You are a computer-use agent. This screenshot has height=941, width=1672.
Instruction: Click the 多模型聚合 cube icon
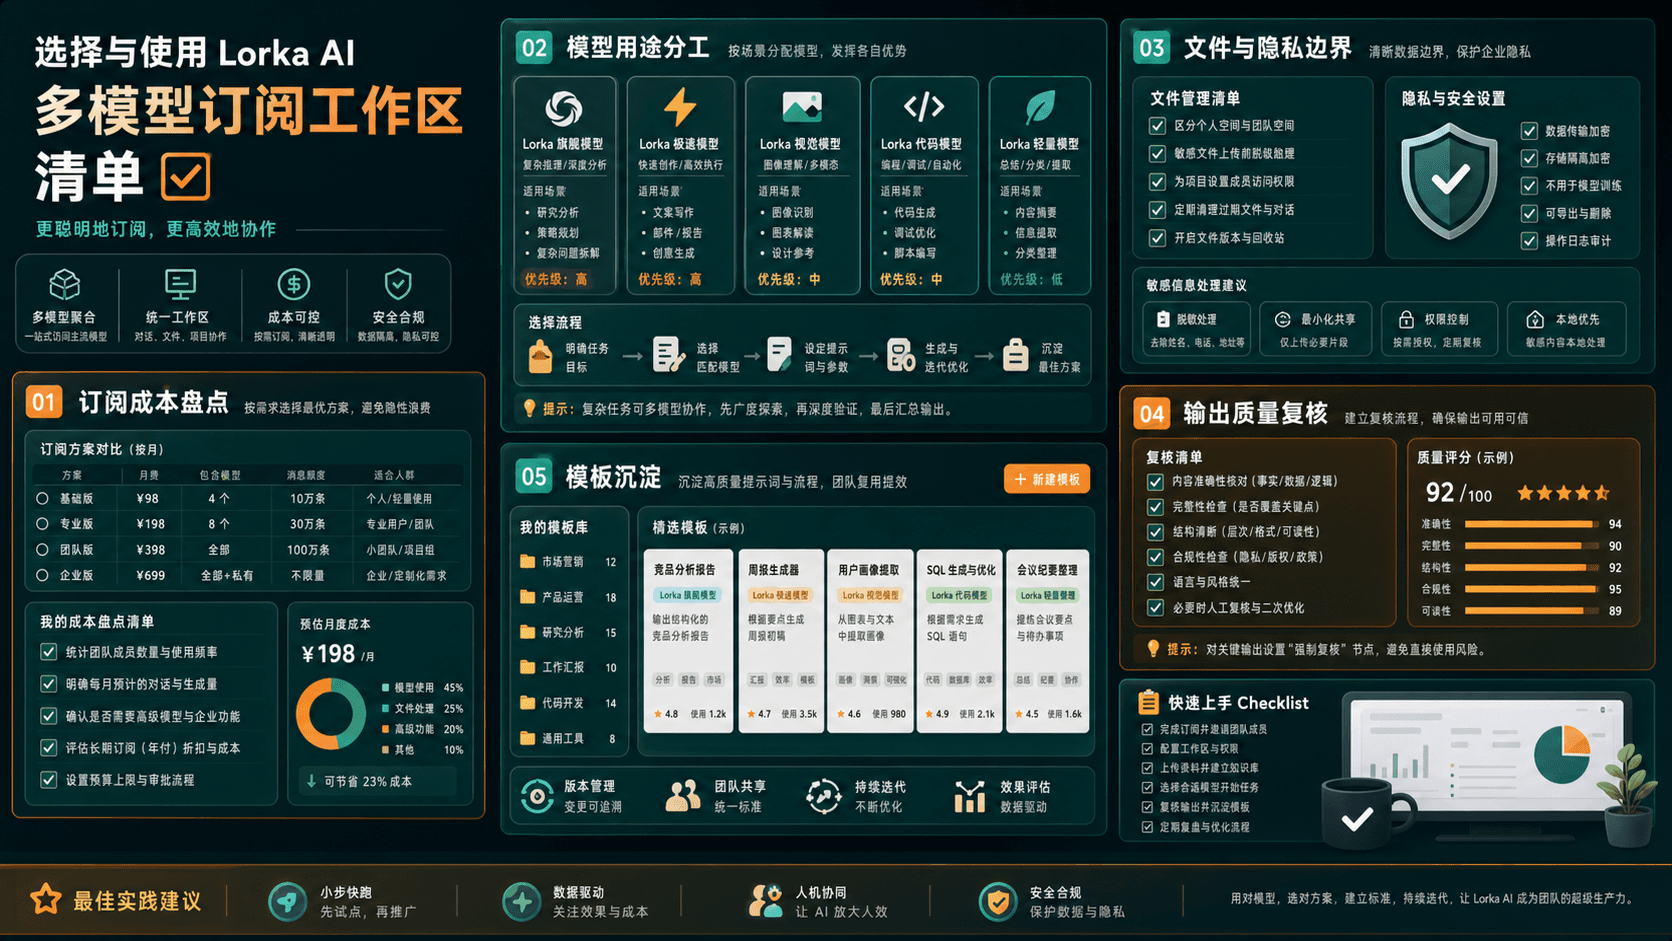[65, 285]
